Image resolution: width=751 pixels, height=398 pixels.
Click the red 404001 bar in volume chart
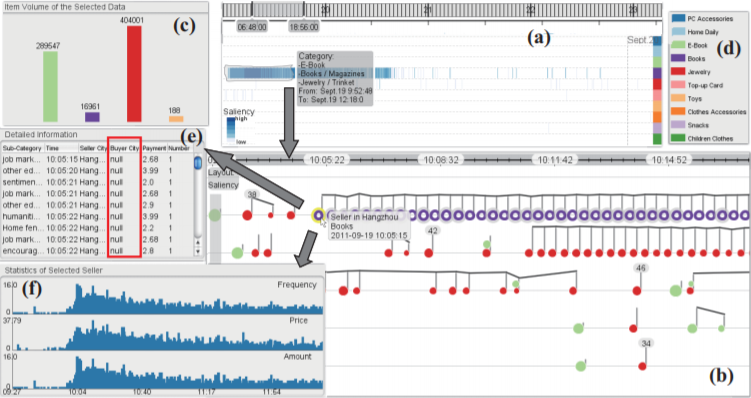coord(134,74)
